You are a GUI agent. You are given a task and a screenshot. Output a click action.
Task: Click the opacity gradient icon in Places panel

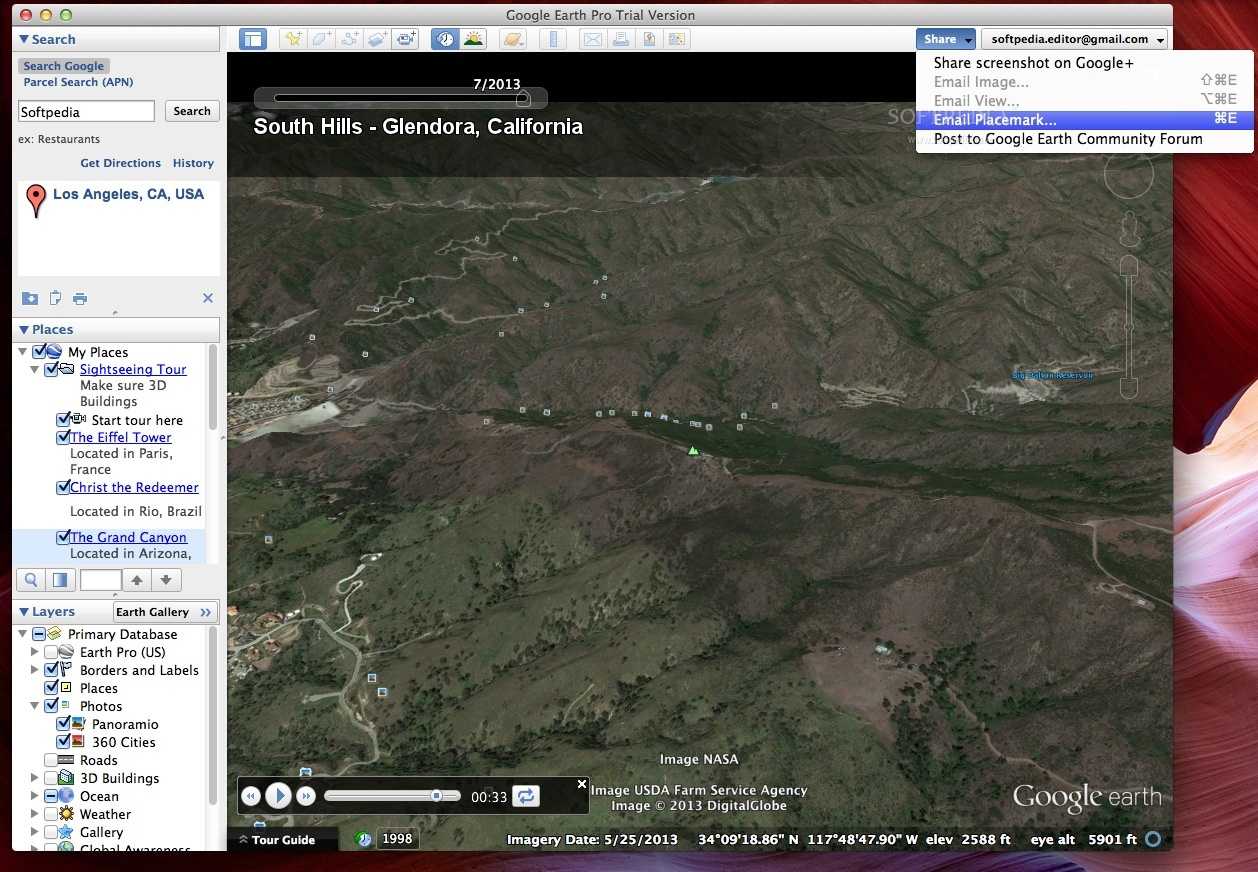pos(59,579)
